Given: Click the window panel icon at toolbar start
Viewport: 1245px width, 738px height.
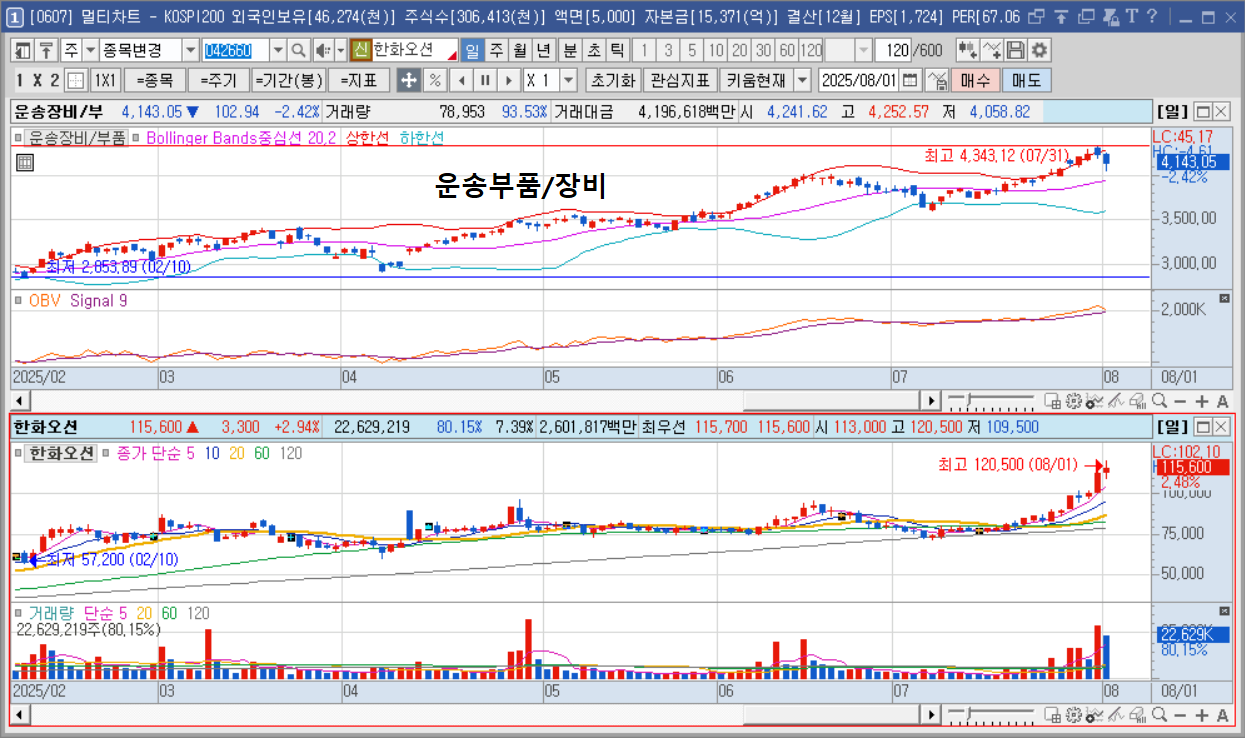Looking at the screenshot, I should [24, 50].
